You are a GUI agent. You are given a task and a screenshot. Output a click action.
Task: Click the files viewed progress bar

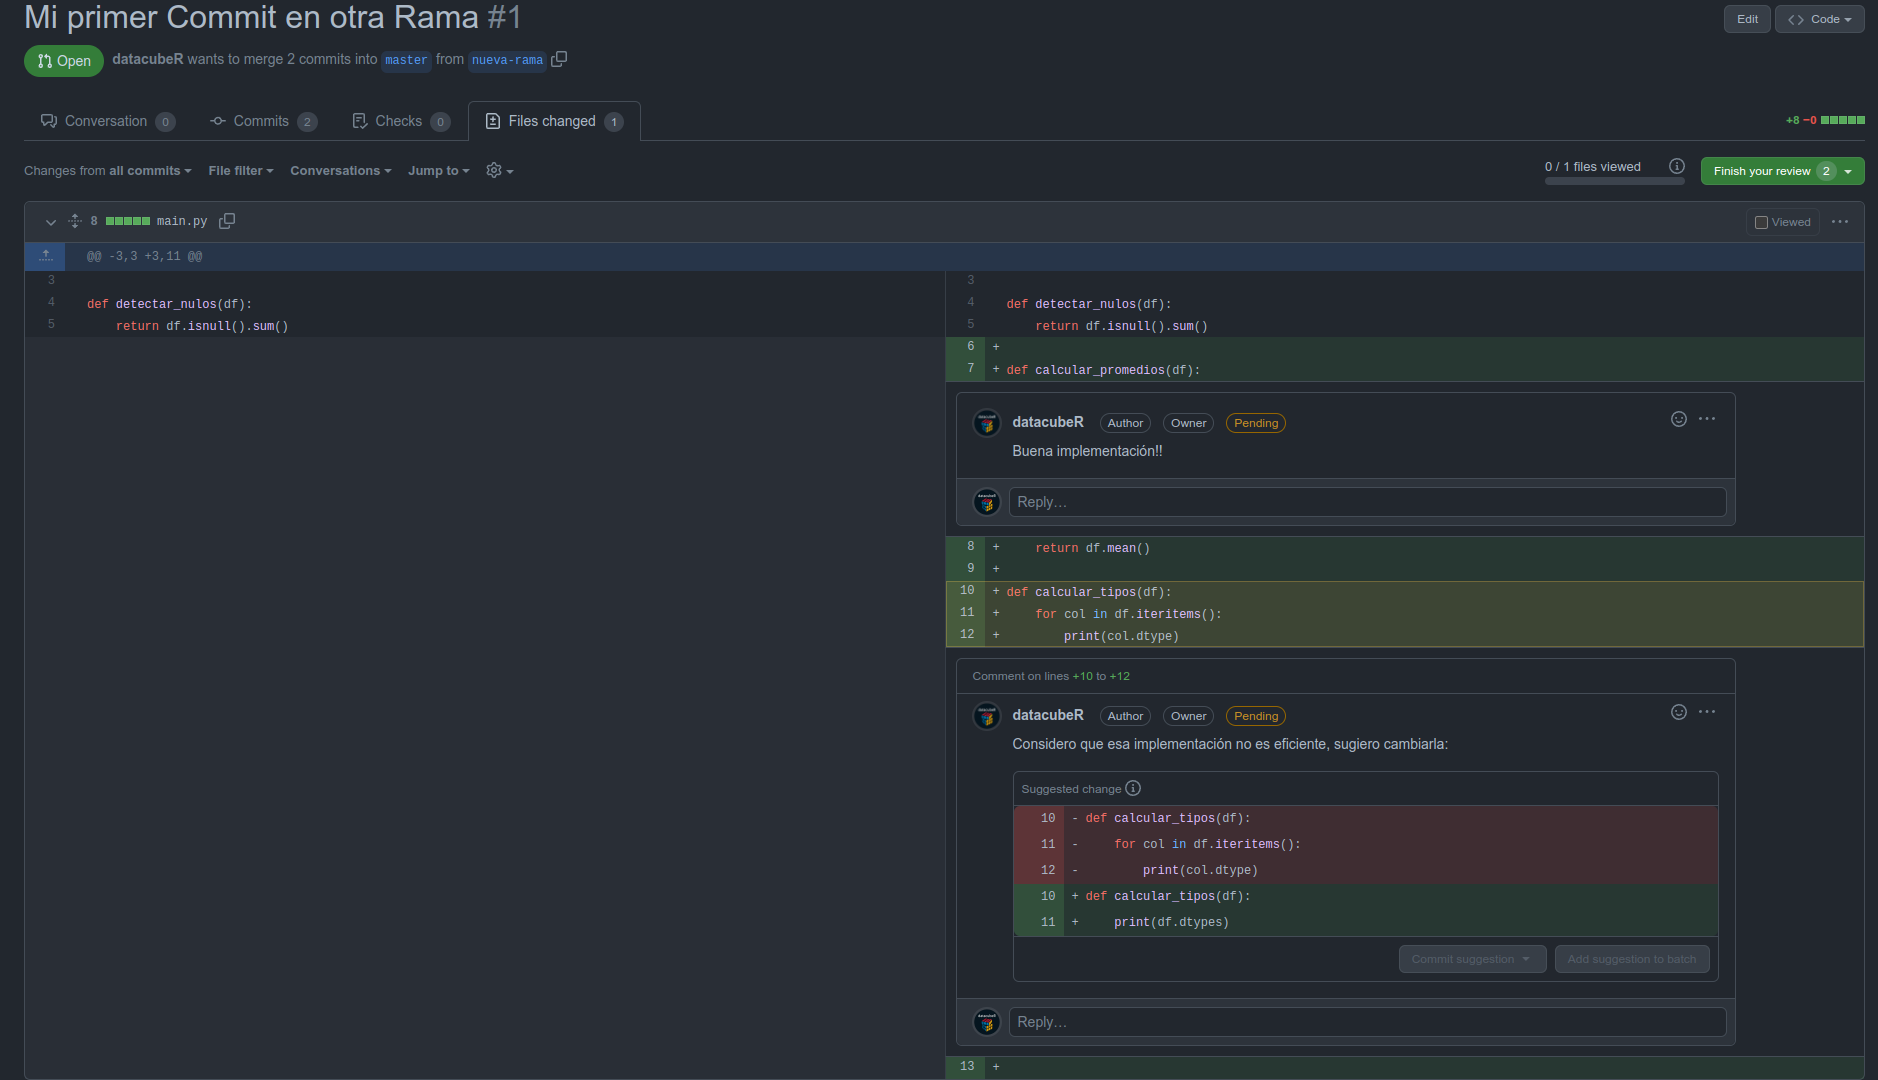[1614, 181]
